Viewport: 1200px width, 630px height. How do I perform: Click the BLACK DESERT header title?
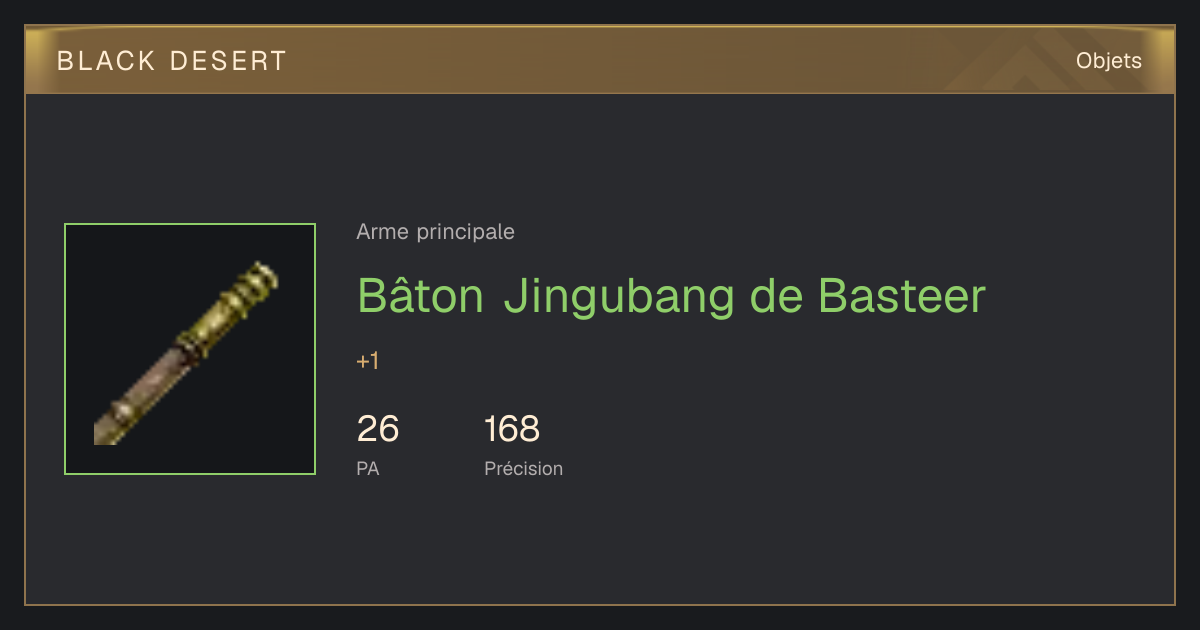tap(172, 61)
